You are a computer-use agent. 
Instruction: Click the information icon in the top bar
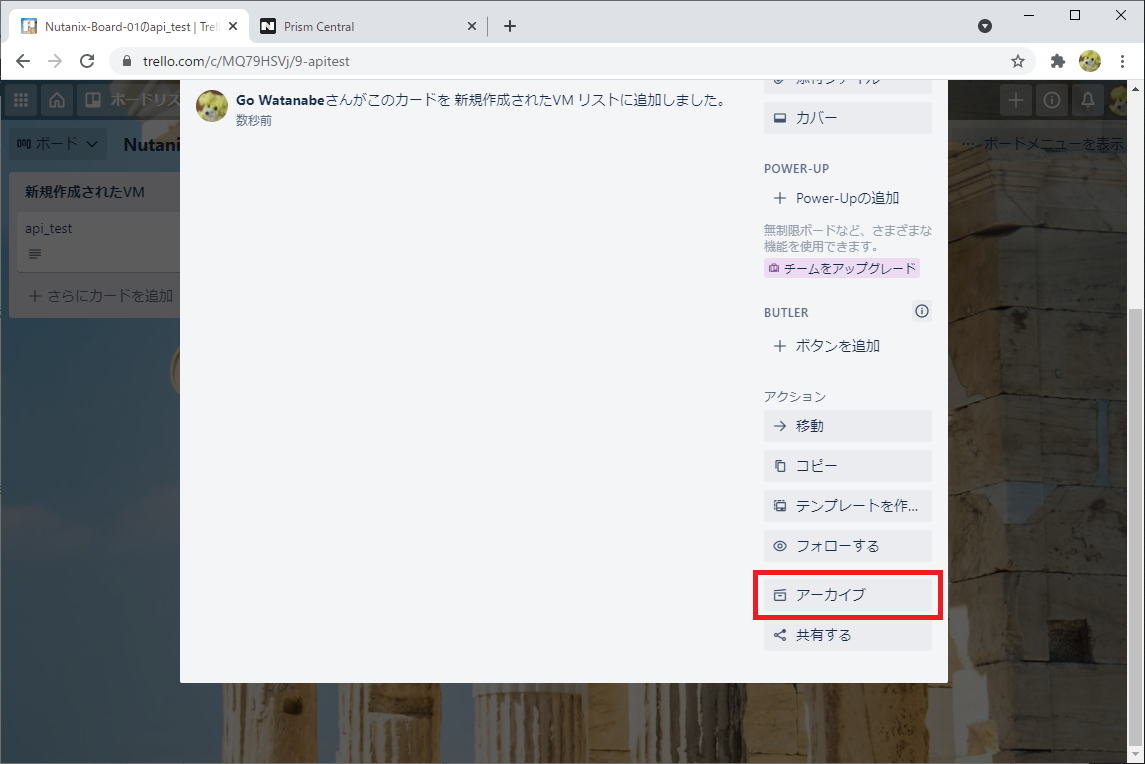[1051, 99]
